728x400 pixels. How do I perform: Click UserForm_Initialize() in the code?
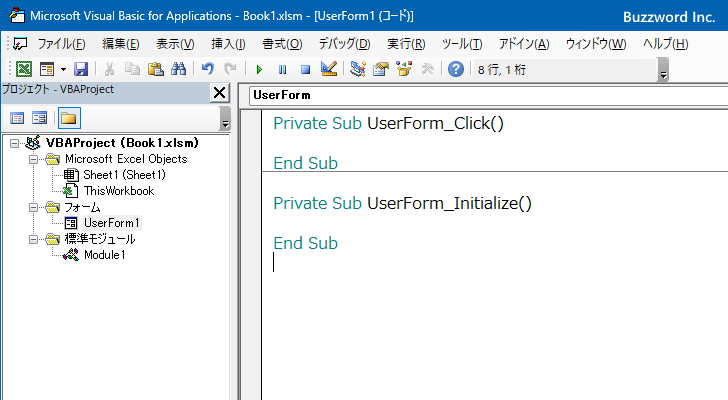(x=449, y=203)
